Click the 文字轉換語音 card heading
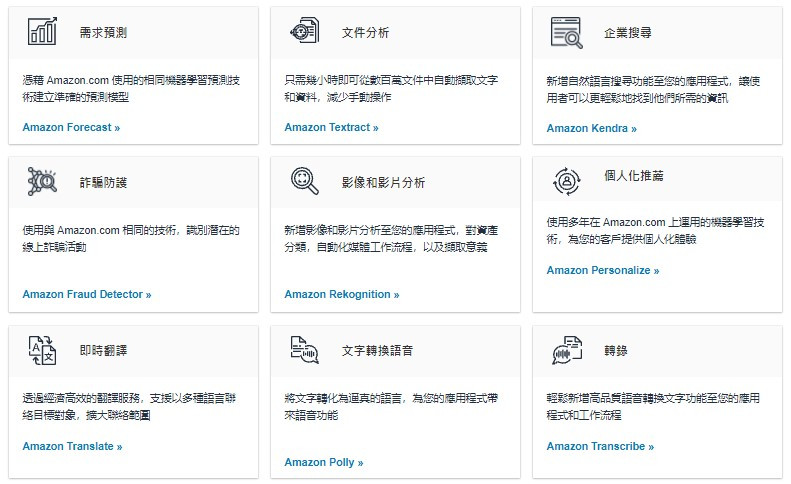Image resolution: width=791 pixels, height=484 pixels. (377, 350)
